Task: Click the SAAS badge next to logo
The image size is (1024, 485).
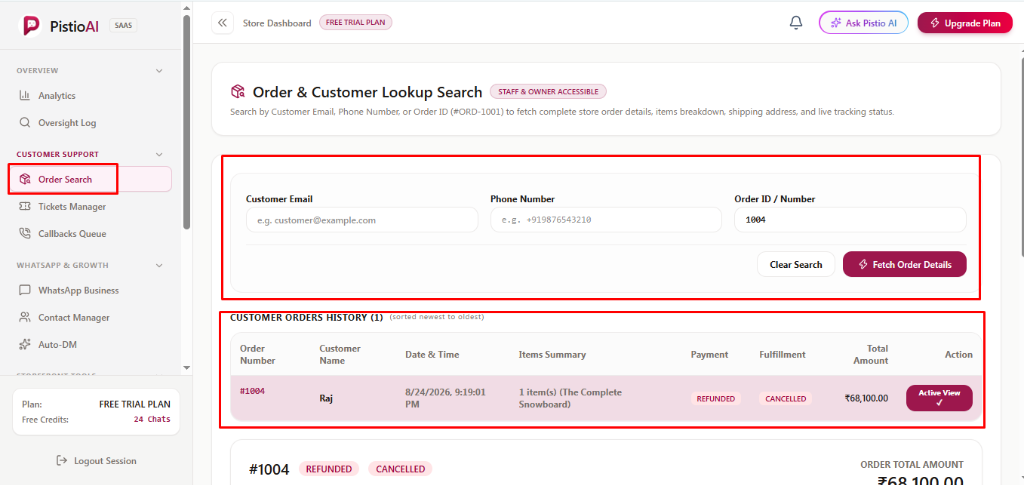Action: click(123, 25)
